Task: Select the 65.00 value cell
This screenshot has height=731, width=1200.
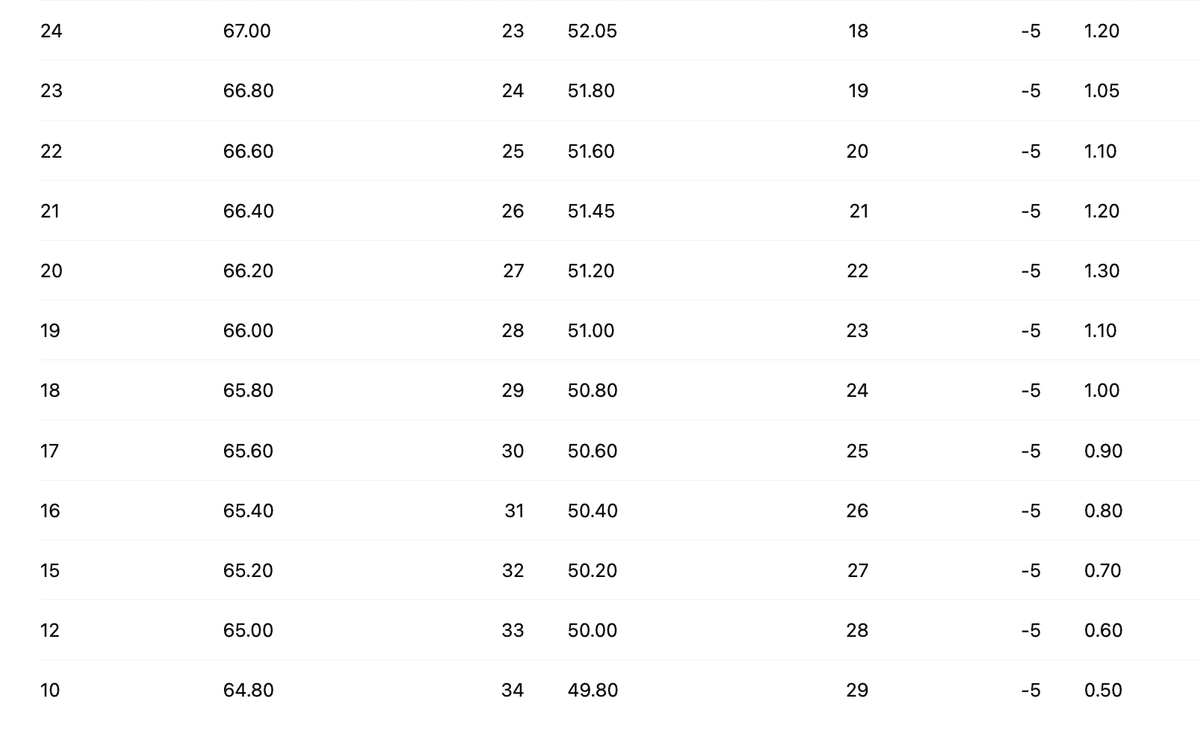Action: click(248, 630)
